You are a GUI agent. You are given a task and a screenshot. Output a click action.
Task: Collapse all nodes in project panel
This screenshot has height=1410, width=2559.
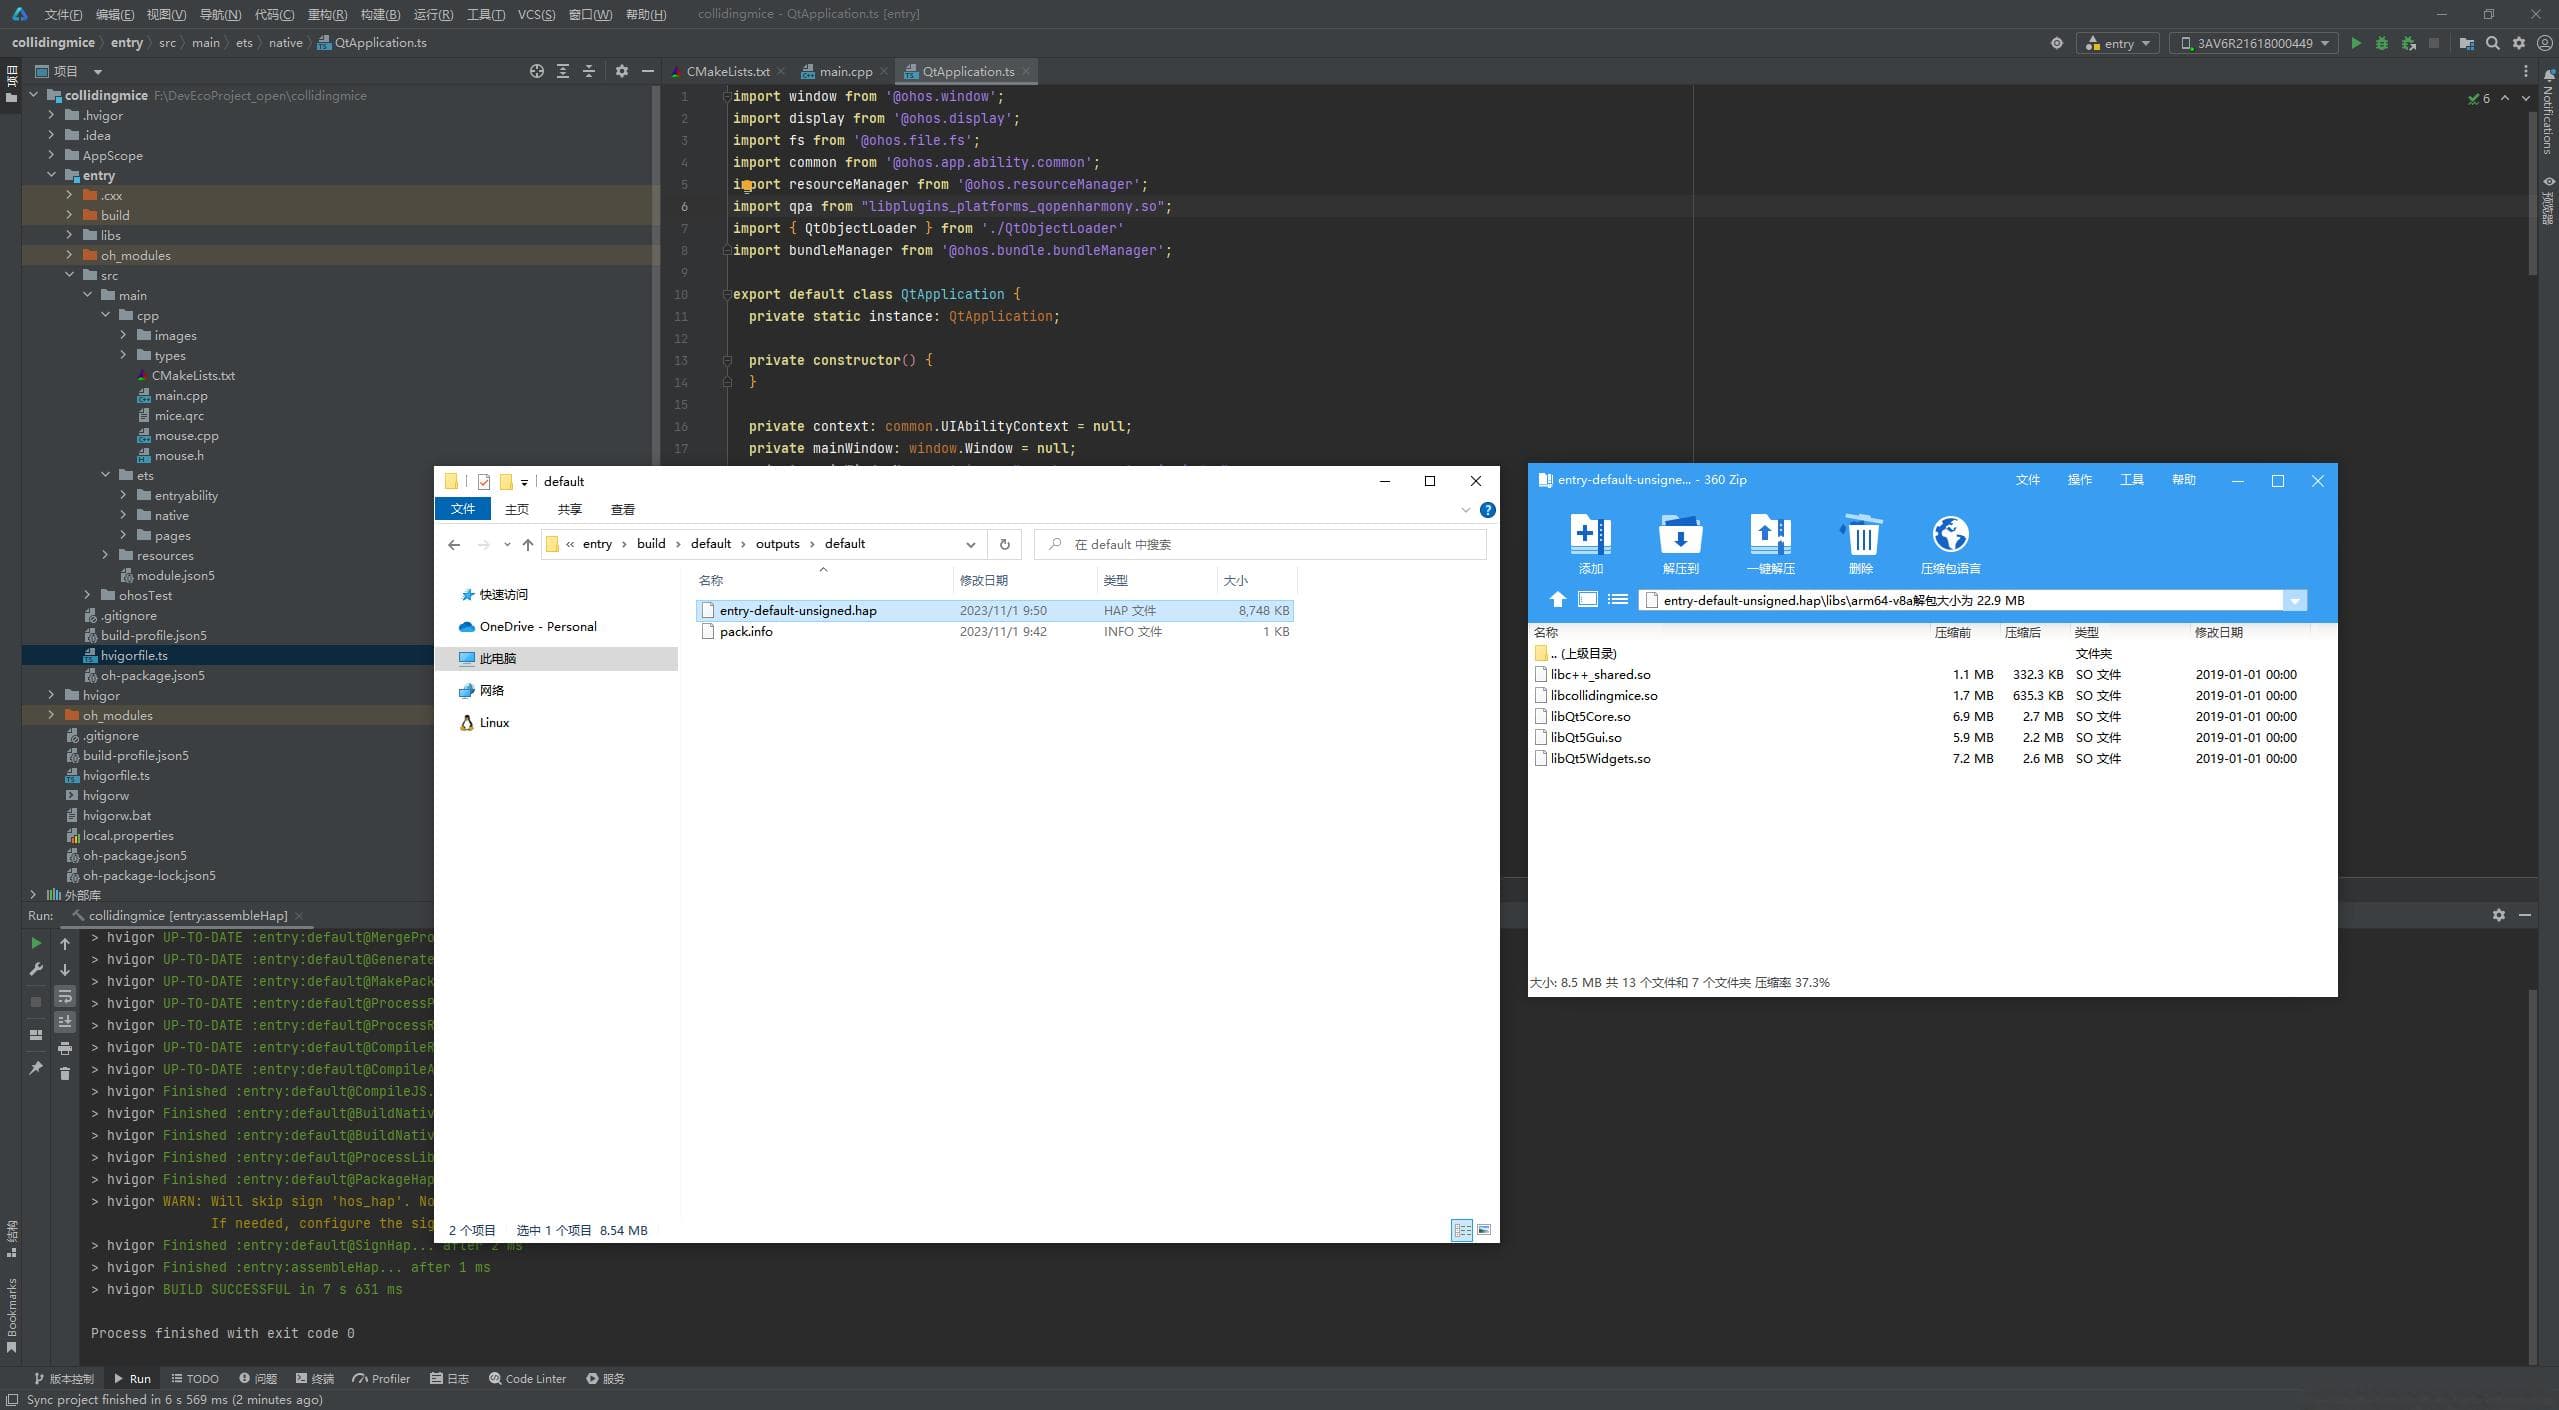(589, 71)
